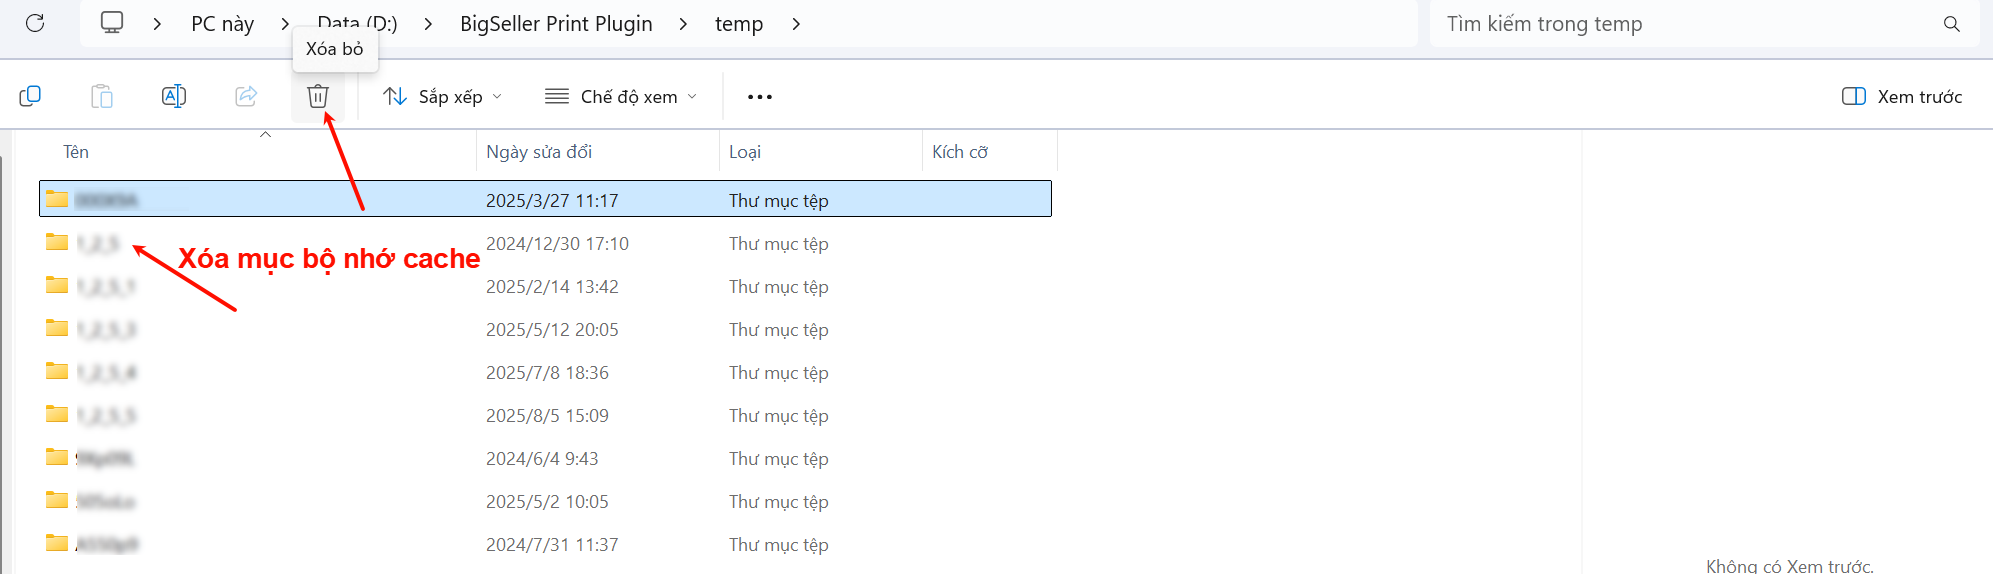This screenshot has width=1993, height=574.
Task: Open the Sắp xếp sort dropdown
Action: (442, 96)
